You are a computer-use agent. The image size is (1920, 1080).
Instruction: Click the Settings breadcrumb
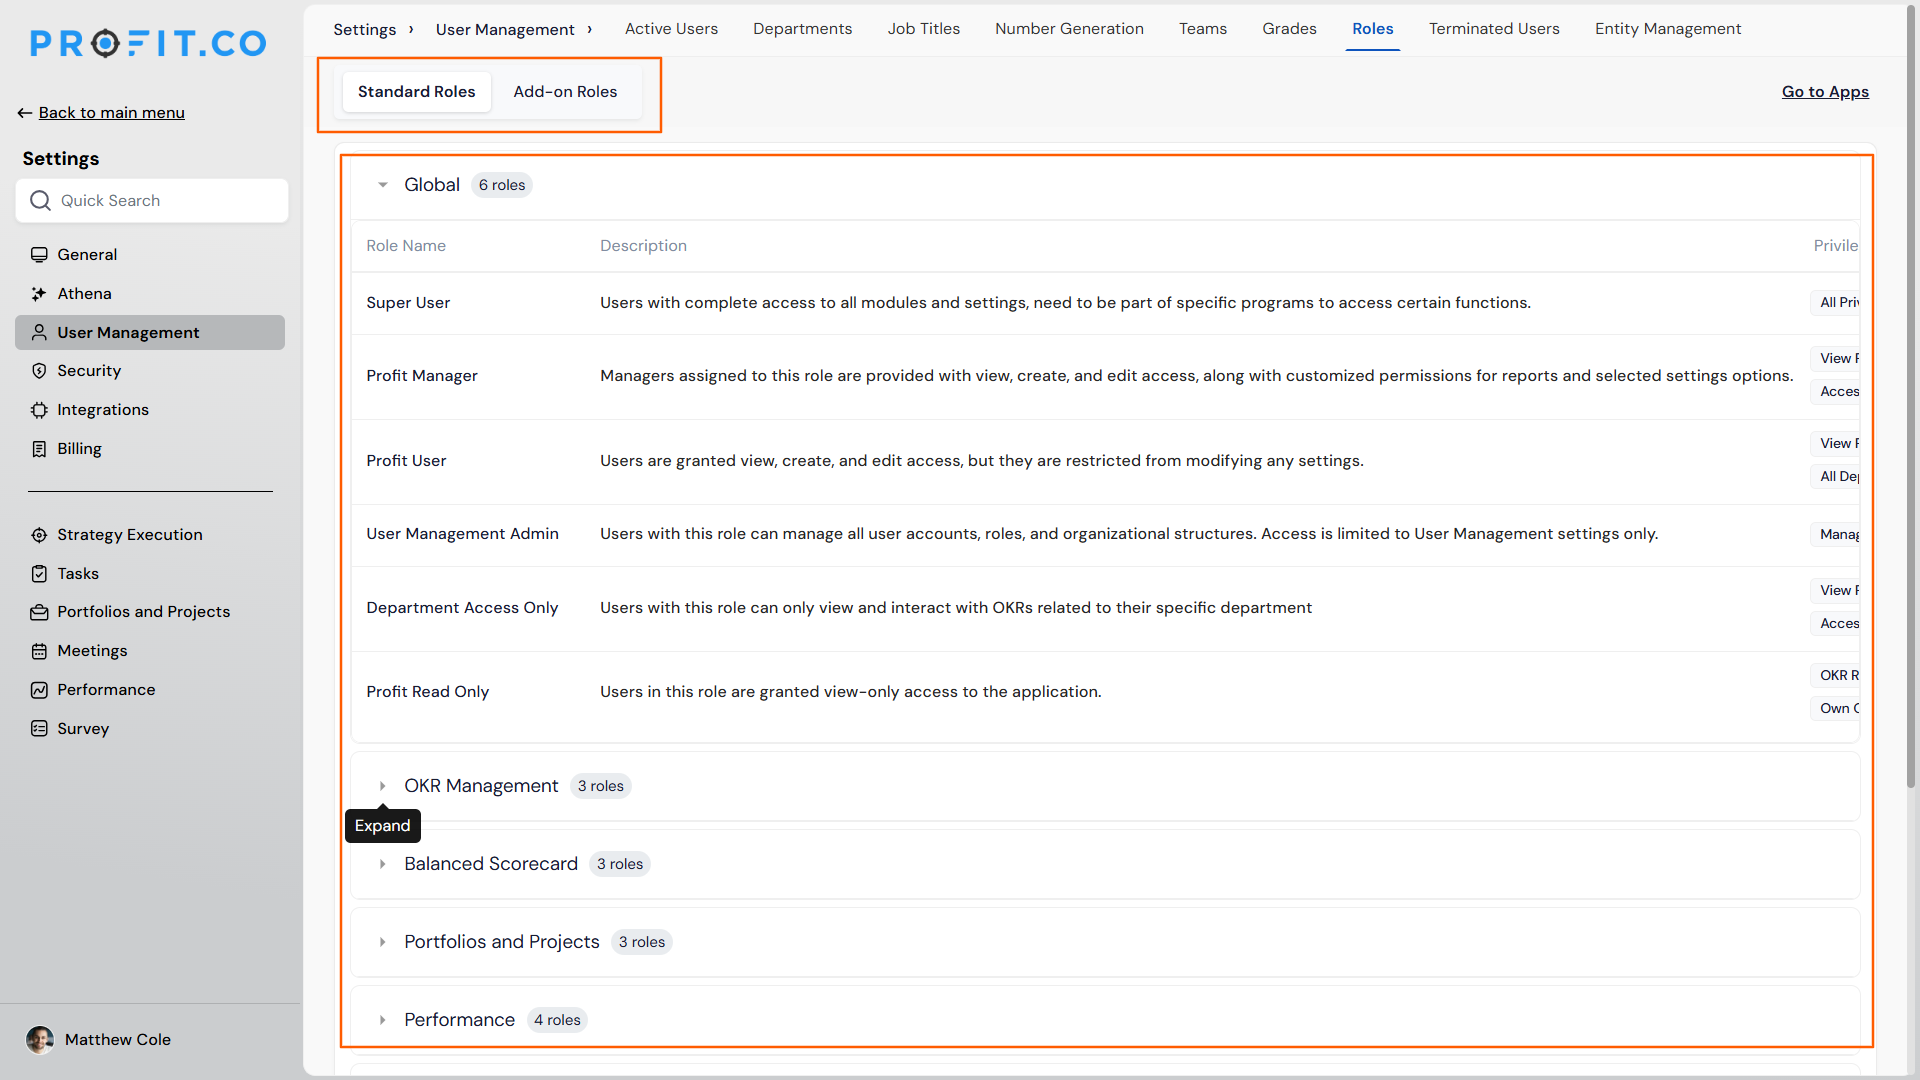[x=365, y=30]
